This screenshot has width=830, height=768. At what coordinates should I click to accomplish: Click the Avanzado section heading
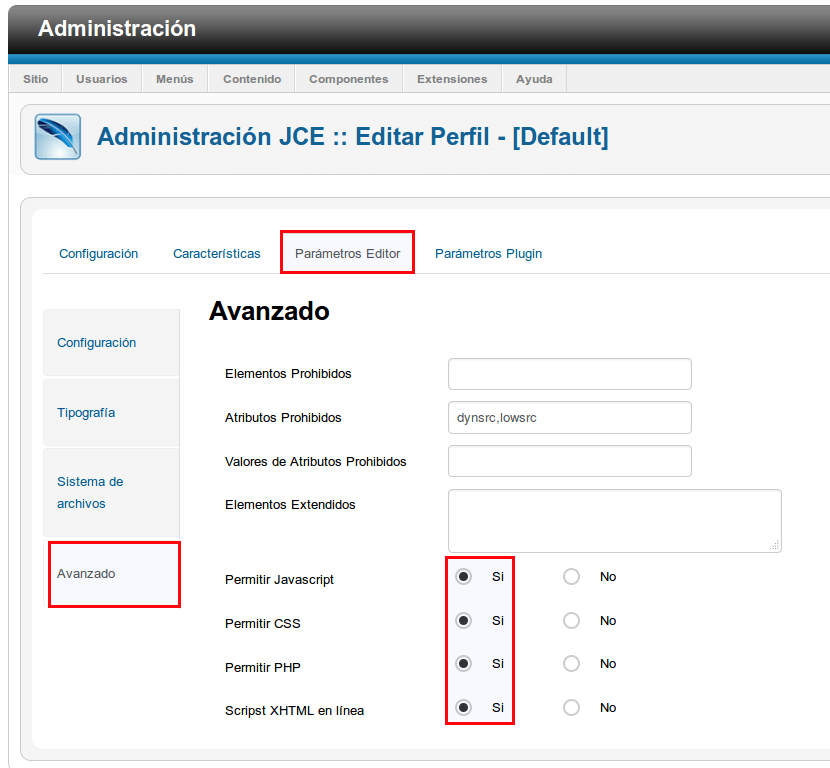269,311
